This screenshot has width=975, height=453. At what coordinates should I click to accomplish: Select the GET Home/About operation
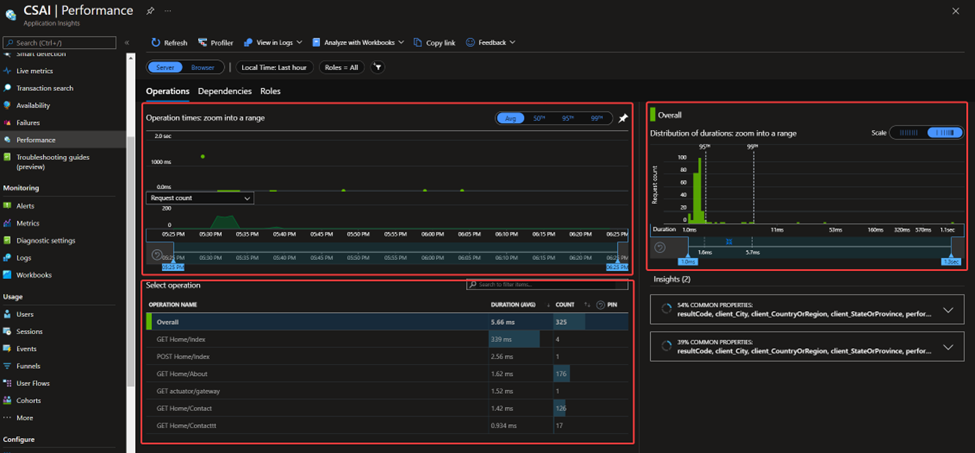pos(387,374)
